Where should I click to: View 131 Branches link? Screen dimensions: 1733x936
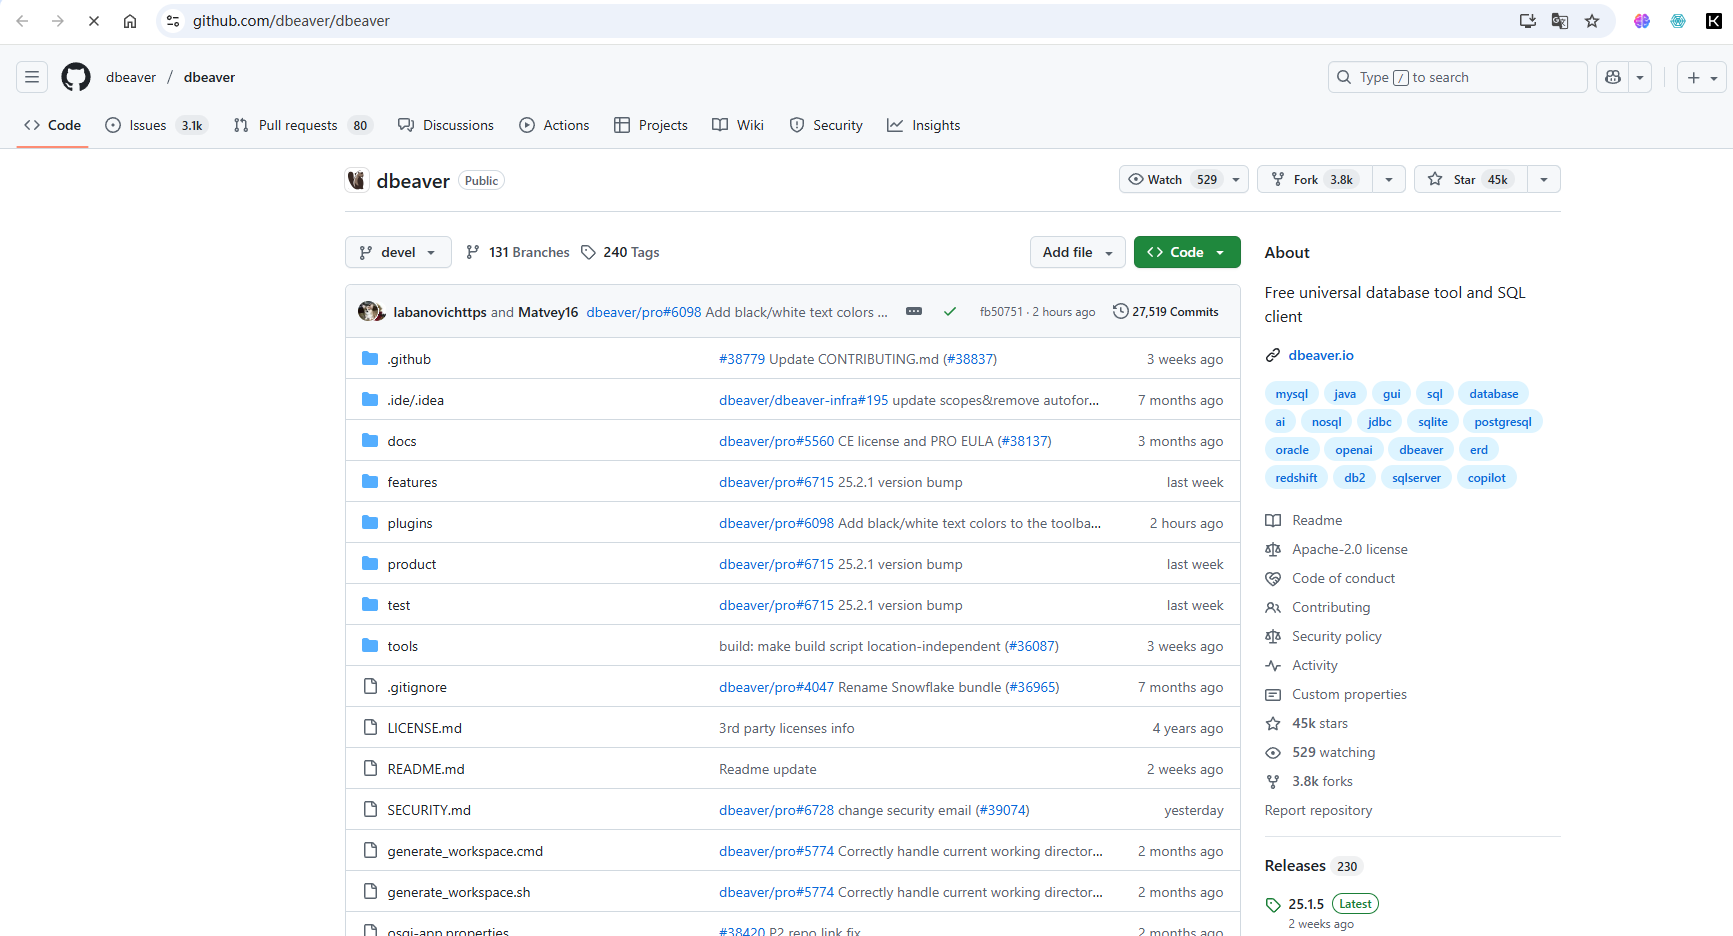tap(518, 253)
